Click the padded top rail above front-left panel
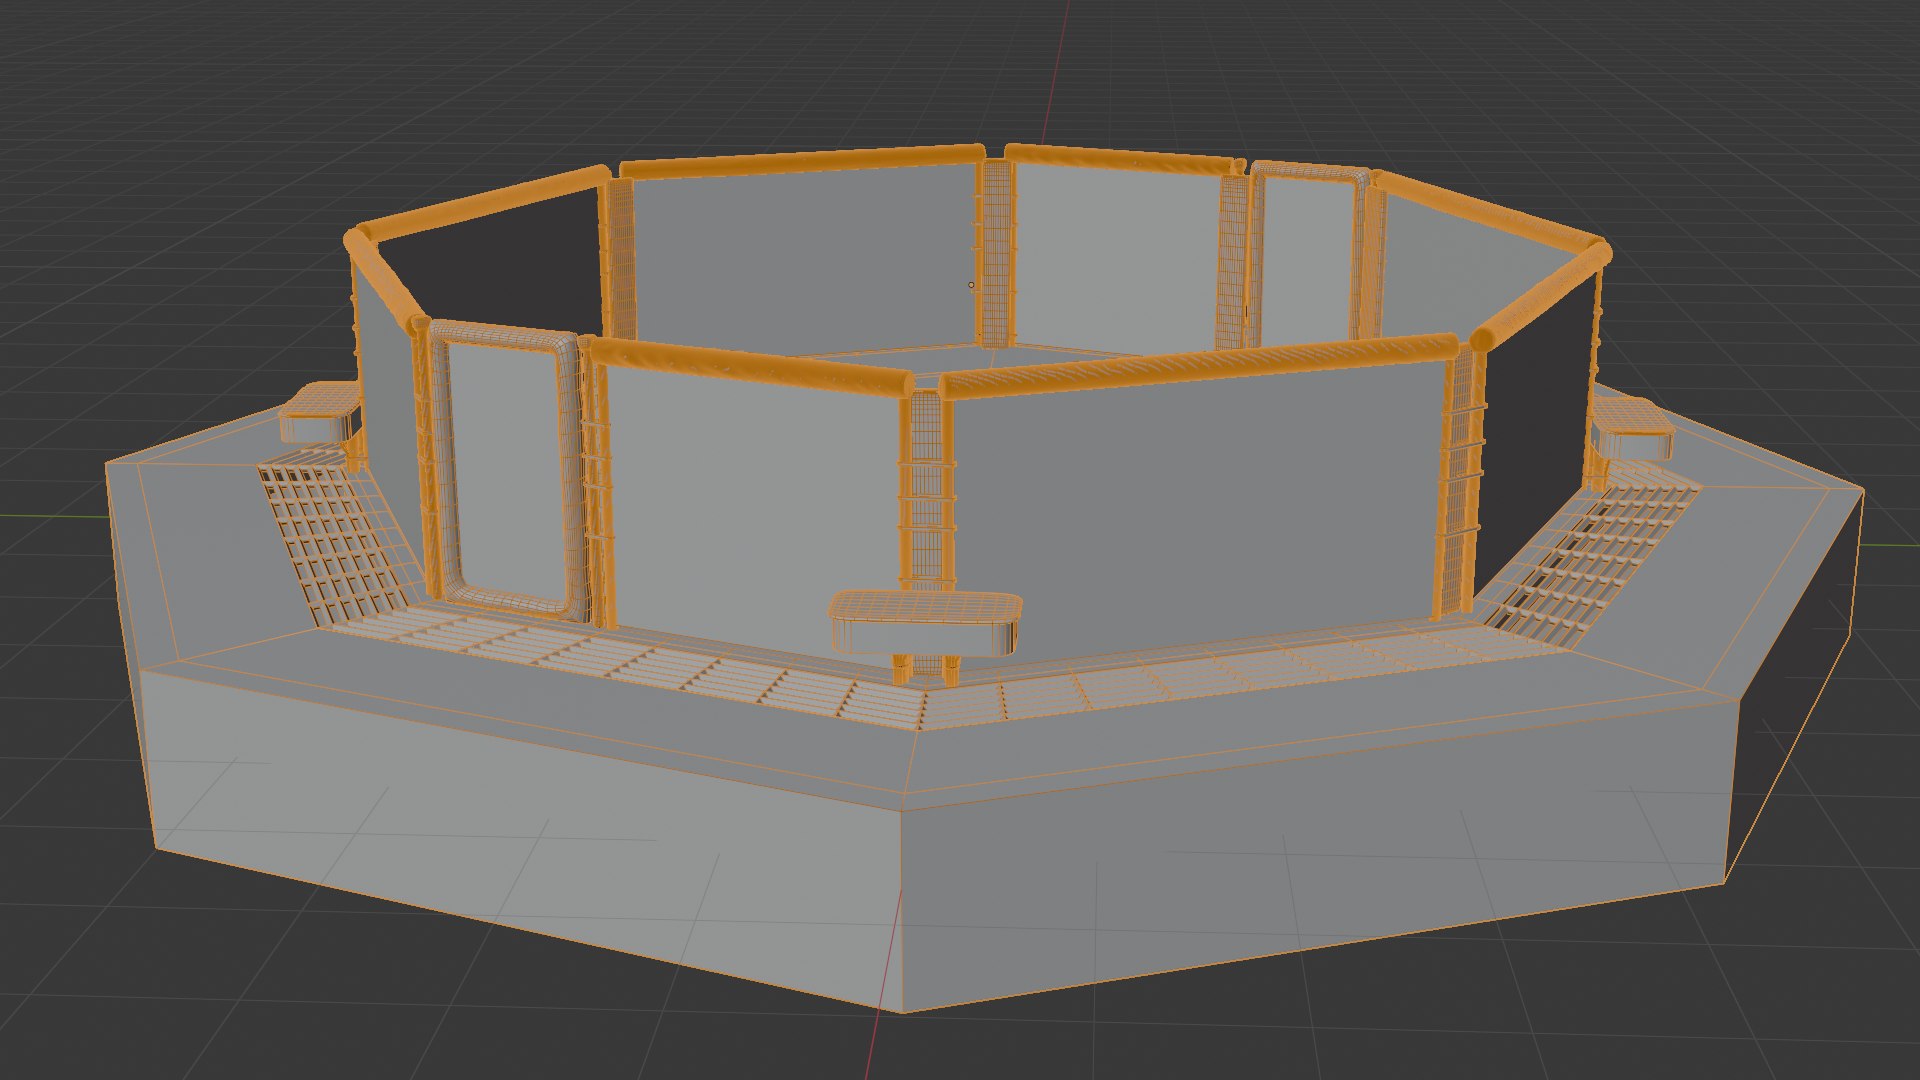Screen dimensions: 1920x1080 coord(750,366)
